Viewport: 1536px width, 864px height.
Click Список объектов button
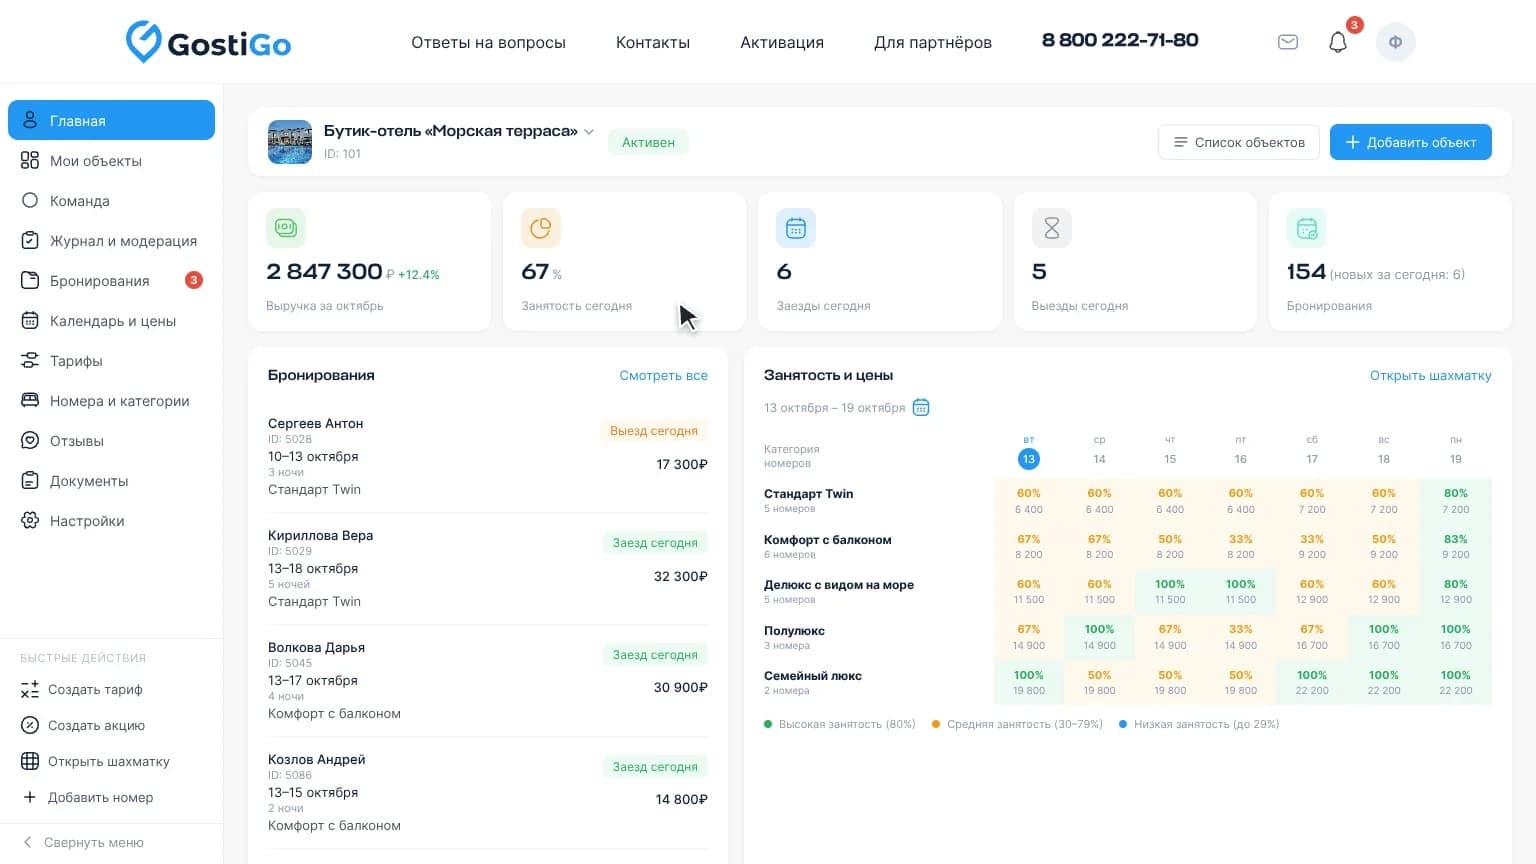pyautogui.click(x=1239, y=142)
